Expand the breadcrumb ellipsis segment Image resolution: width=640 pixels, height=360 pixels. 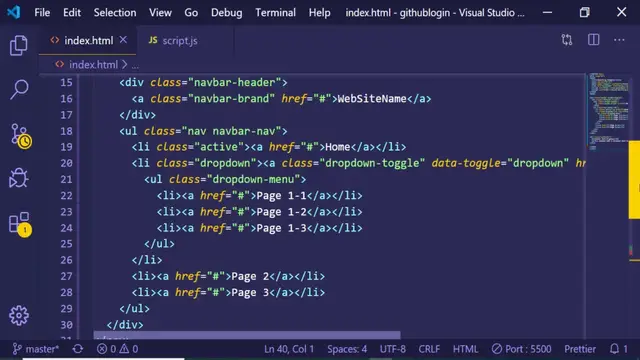coord(135,65)
